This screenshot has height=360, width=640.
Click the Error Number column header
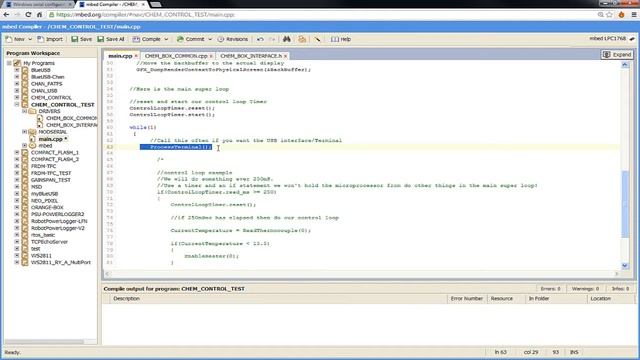pyautogui.click(x=466, y=299)
